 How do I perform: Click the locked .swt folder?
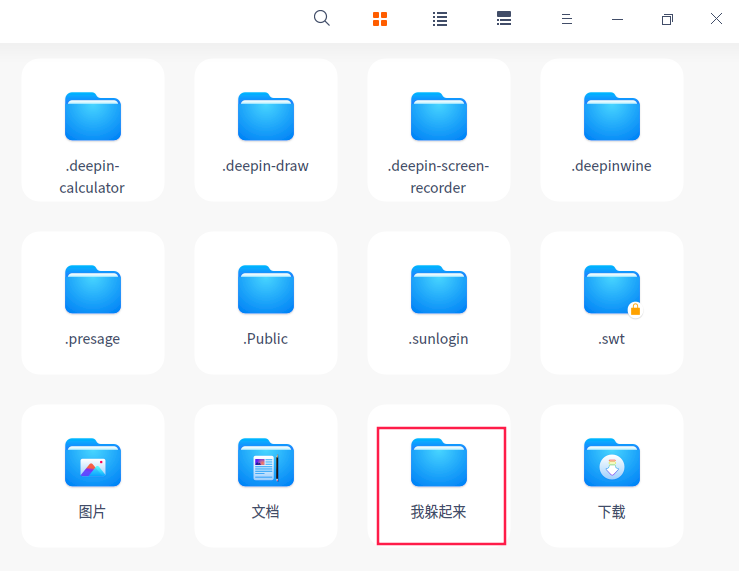[612, 303]
